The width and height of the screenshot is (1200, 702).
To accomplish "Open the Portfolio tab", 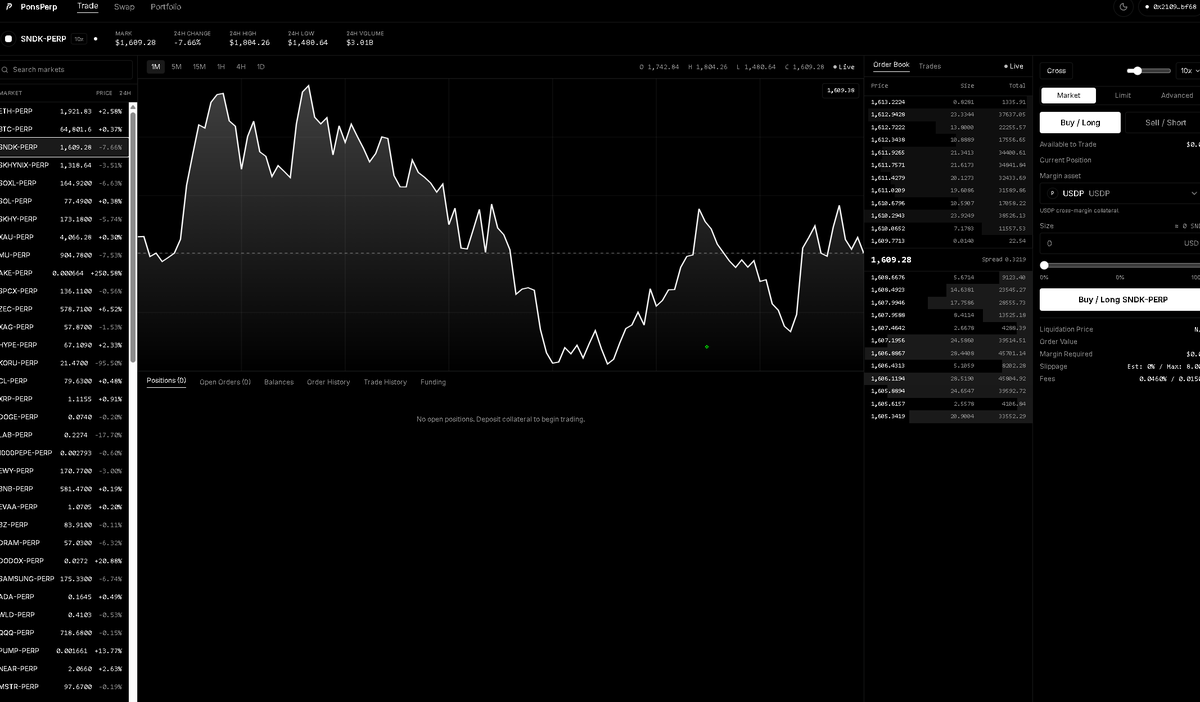I will [166, 7].
